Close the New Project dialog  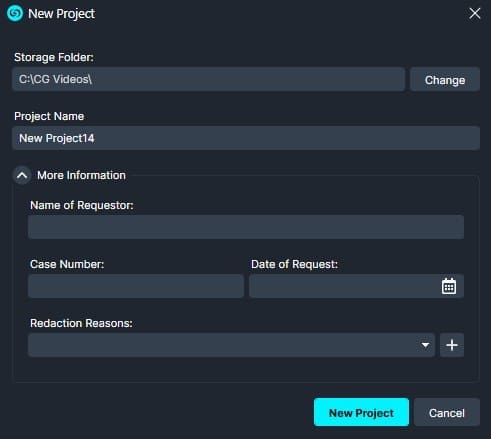click(474, 14)
